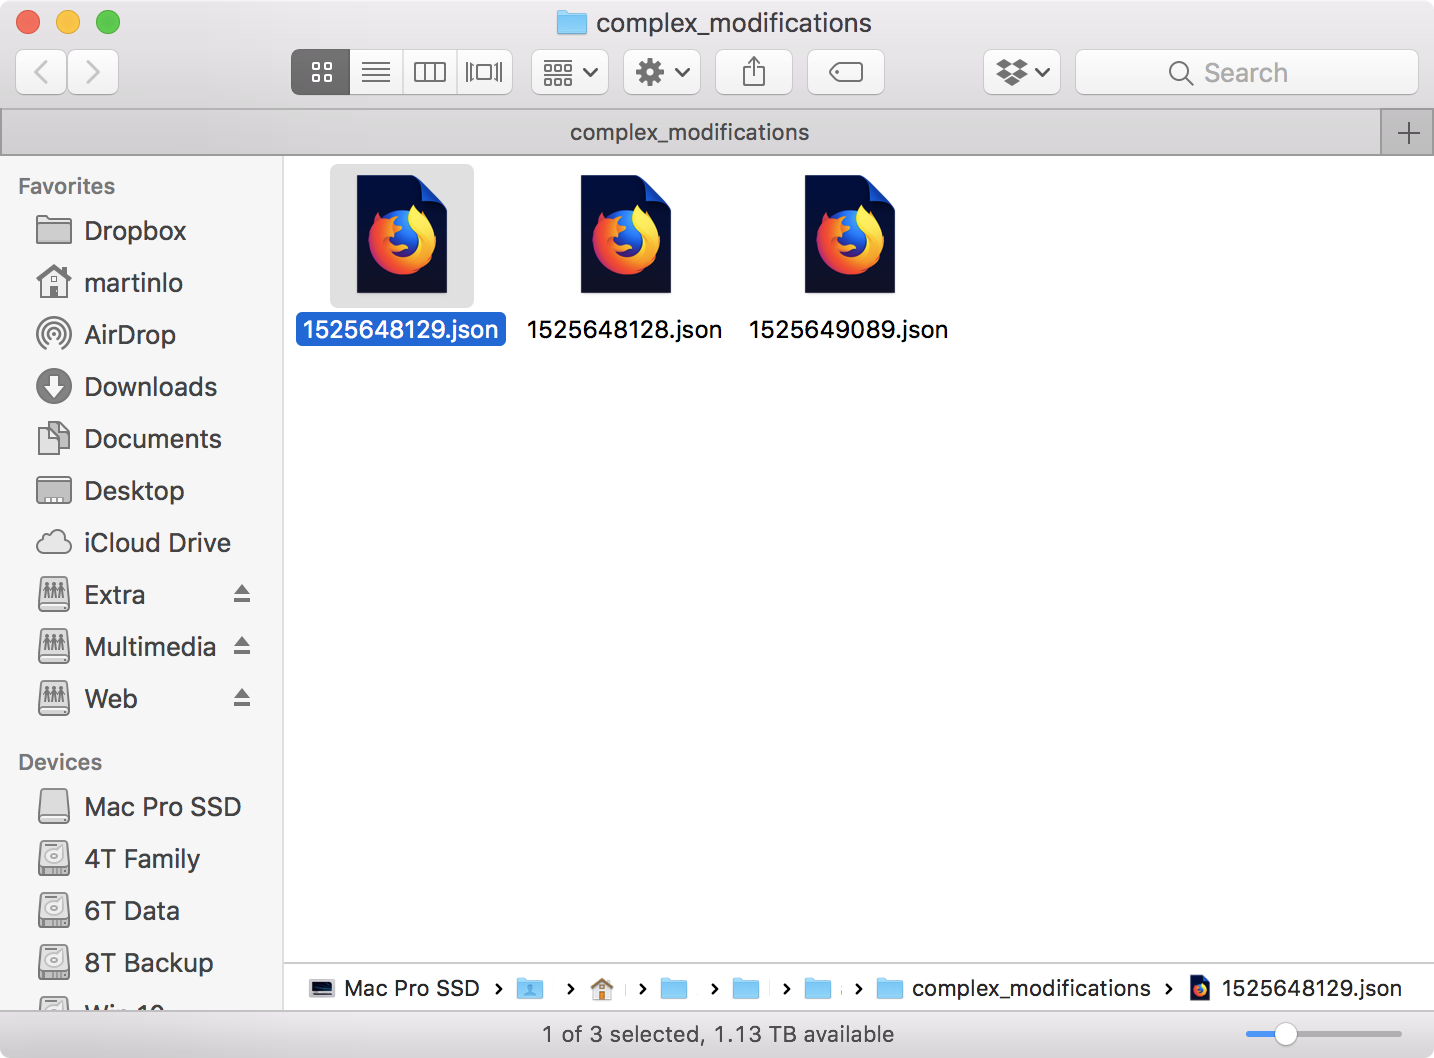
Task: Open the Extra volume in sidebar
Action: [x=114, y=595]
